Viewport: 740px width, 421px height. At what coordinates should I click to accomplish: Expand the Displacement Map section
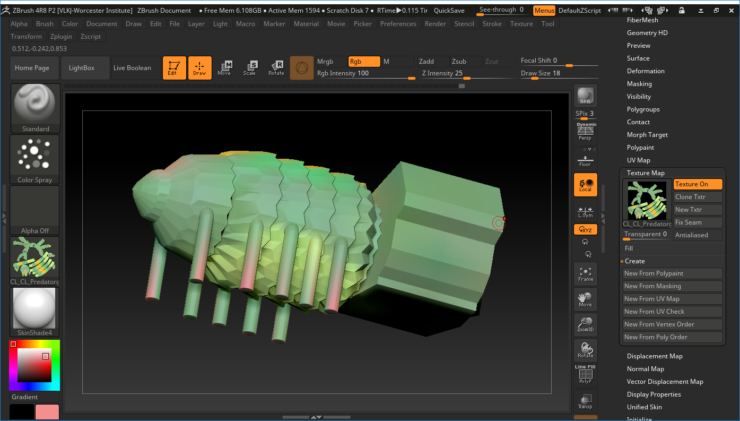pyautogui.click(x=654, y=356)
